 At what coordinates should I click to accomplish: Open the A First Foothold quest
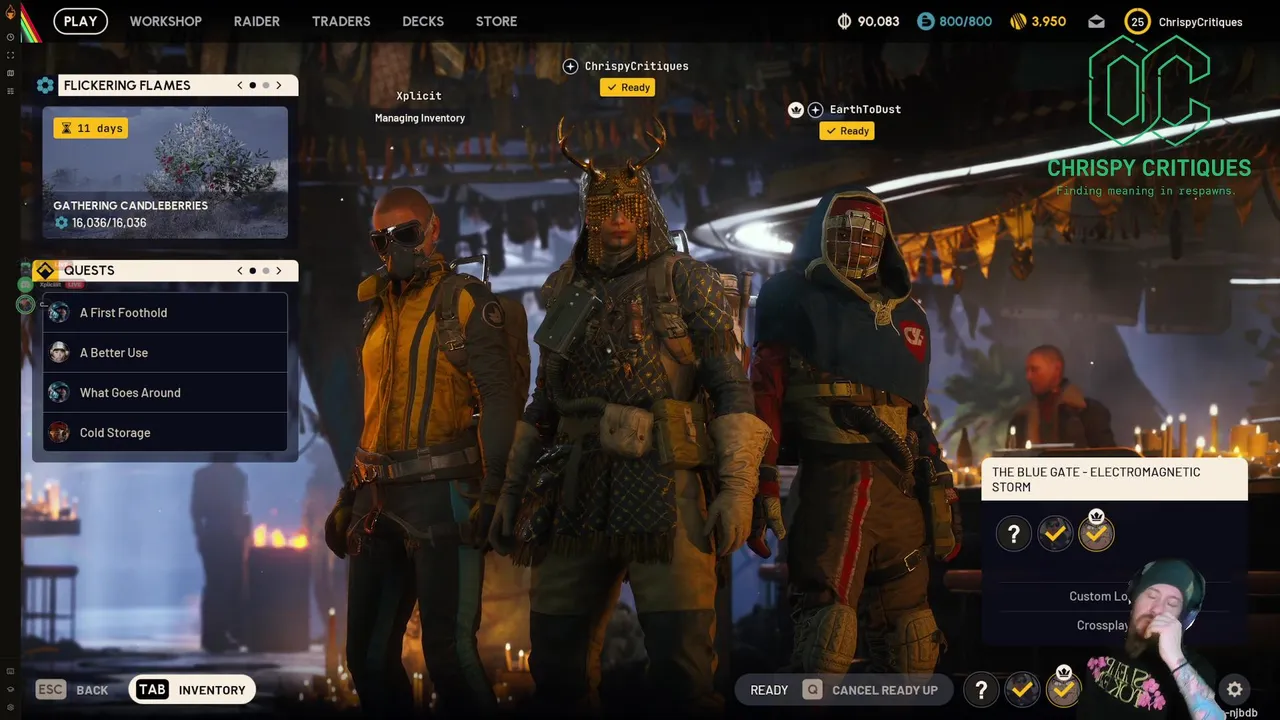[x=165, y=313]
